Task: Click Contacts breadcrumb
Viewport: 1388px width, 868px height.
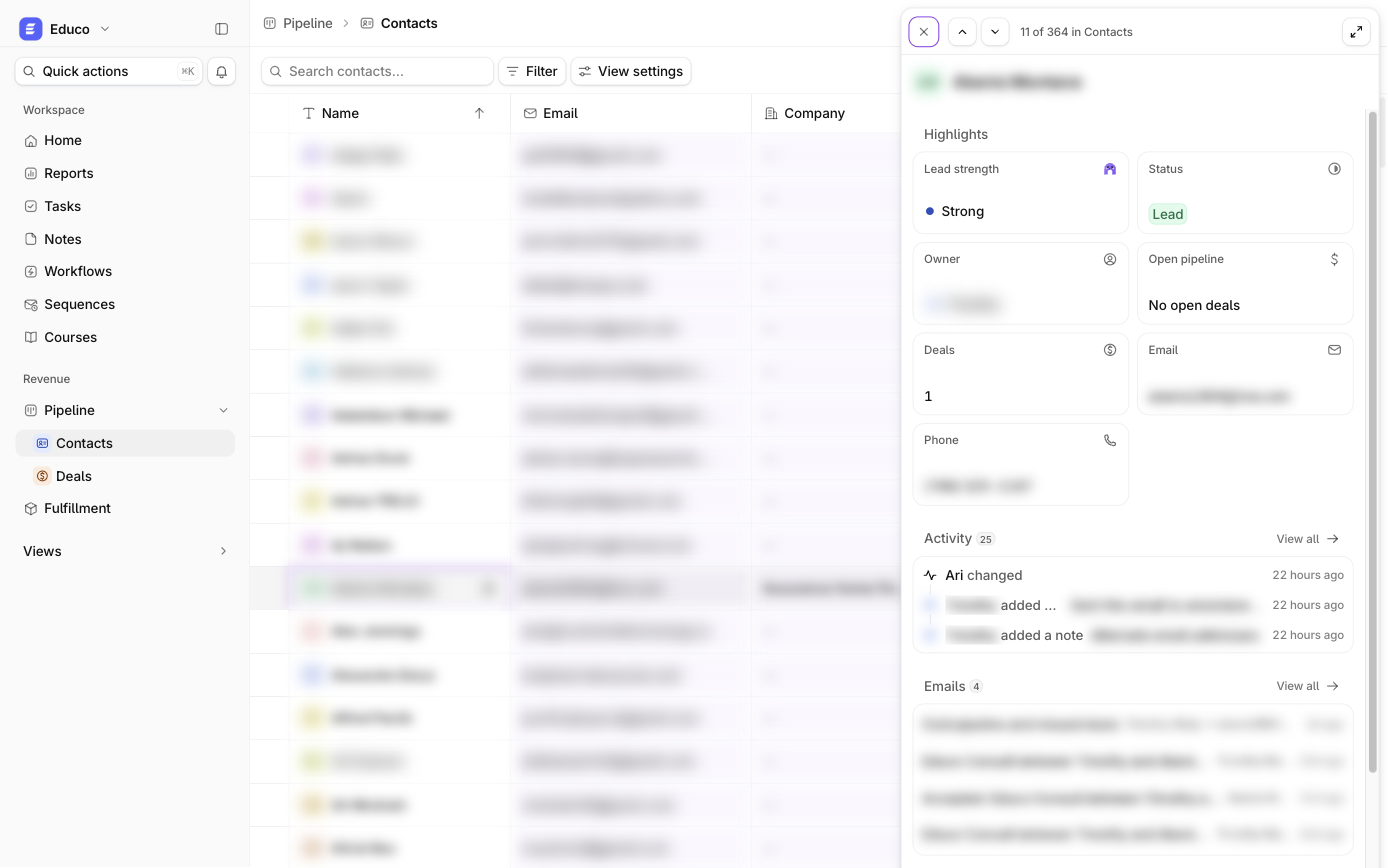Action: point(399,23)
